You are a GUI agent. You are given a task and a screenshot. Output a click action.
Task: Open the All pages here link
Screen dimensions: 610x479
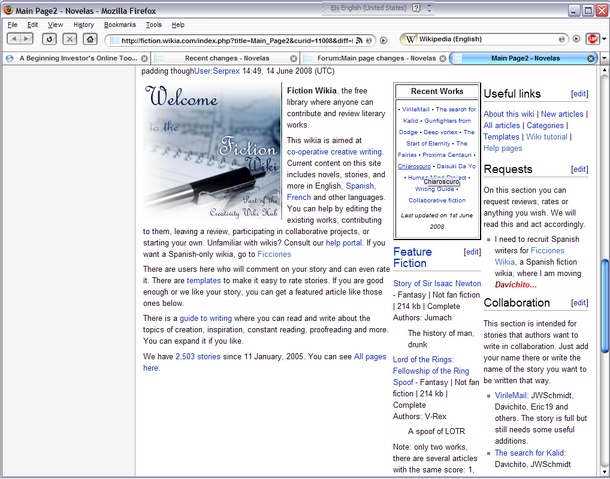(370, 356)
